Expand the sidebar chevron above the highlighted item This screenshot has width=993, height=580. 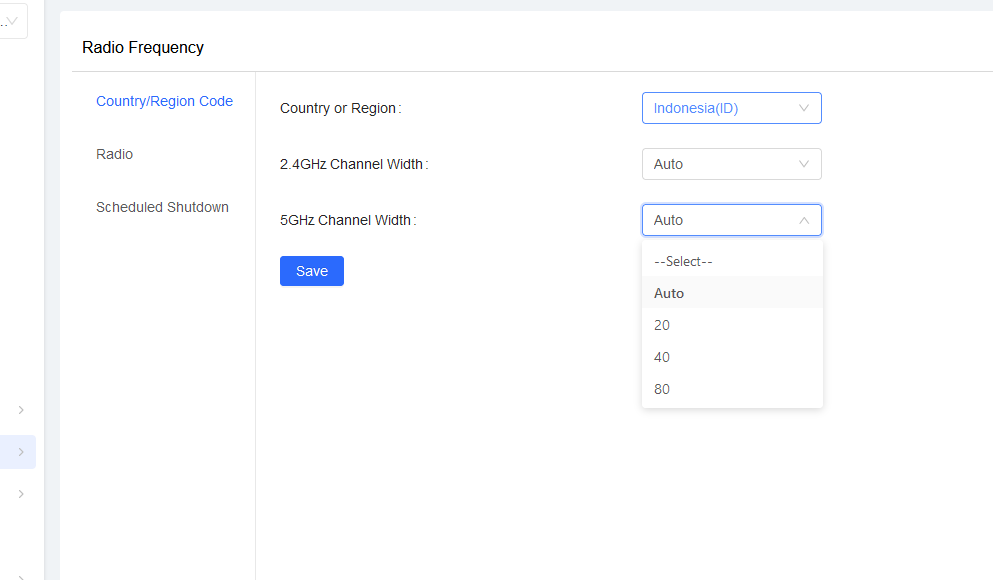21,410
